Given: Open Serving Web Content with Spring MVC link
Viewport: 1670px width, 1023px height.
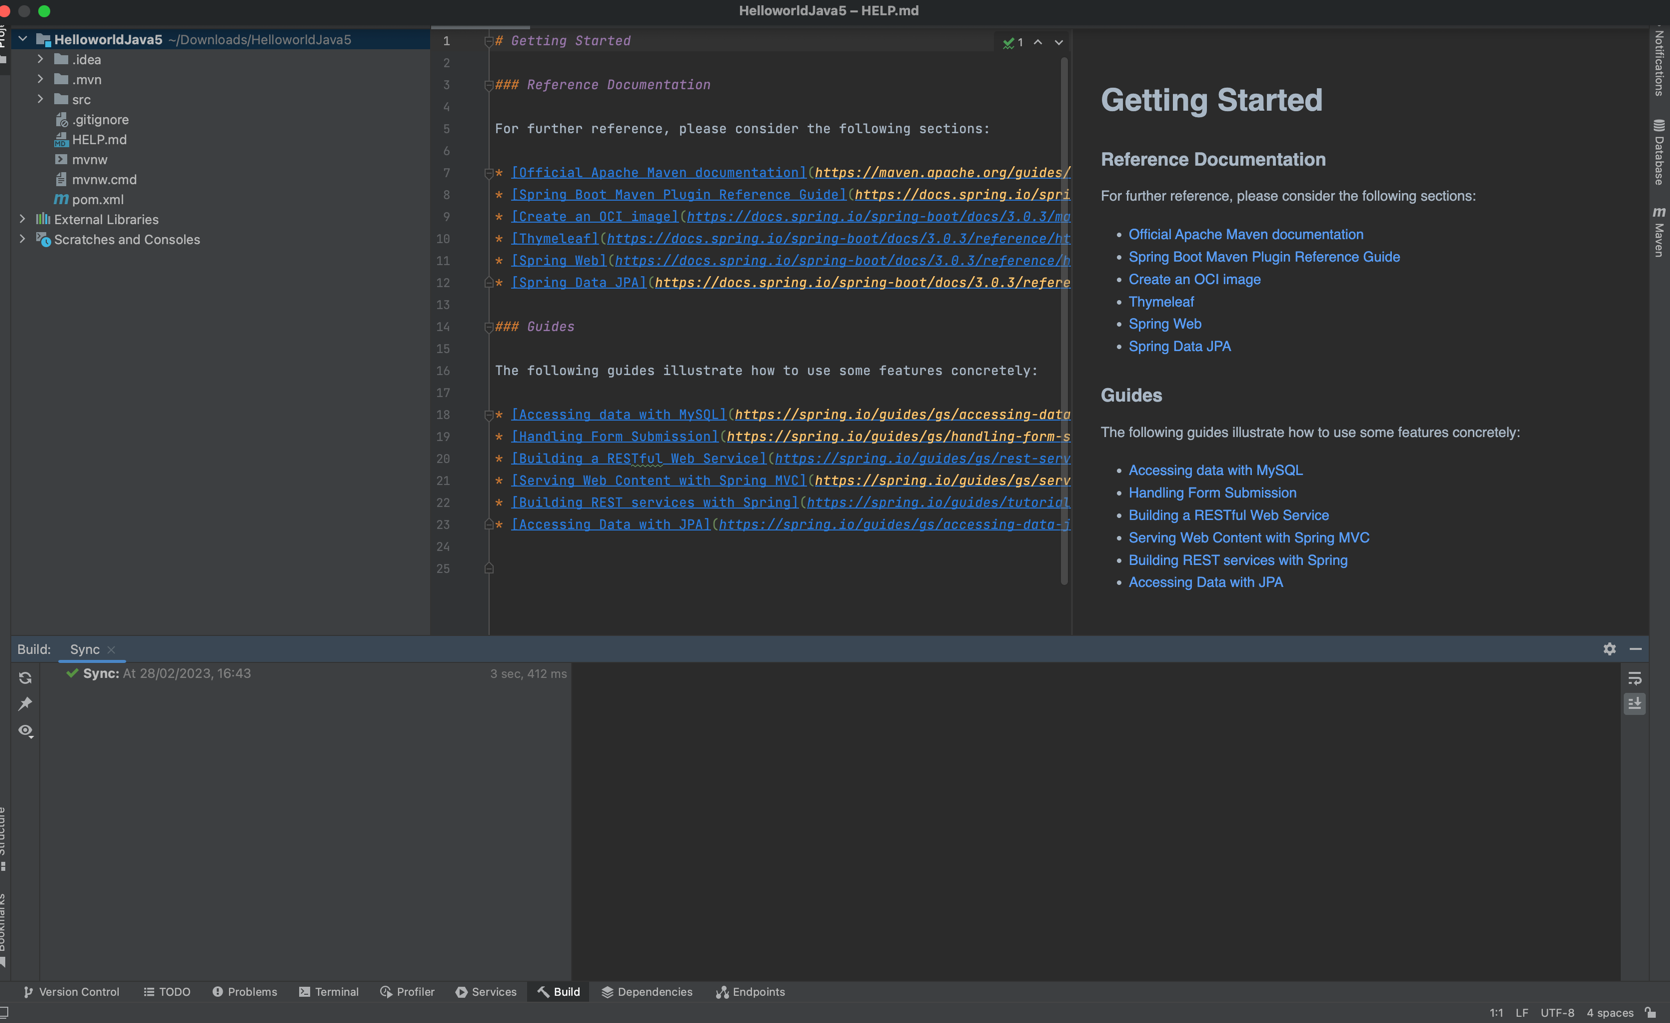Looking at the screenshot, I should pyautogui.click(x=1249, y=538).
